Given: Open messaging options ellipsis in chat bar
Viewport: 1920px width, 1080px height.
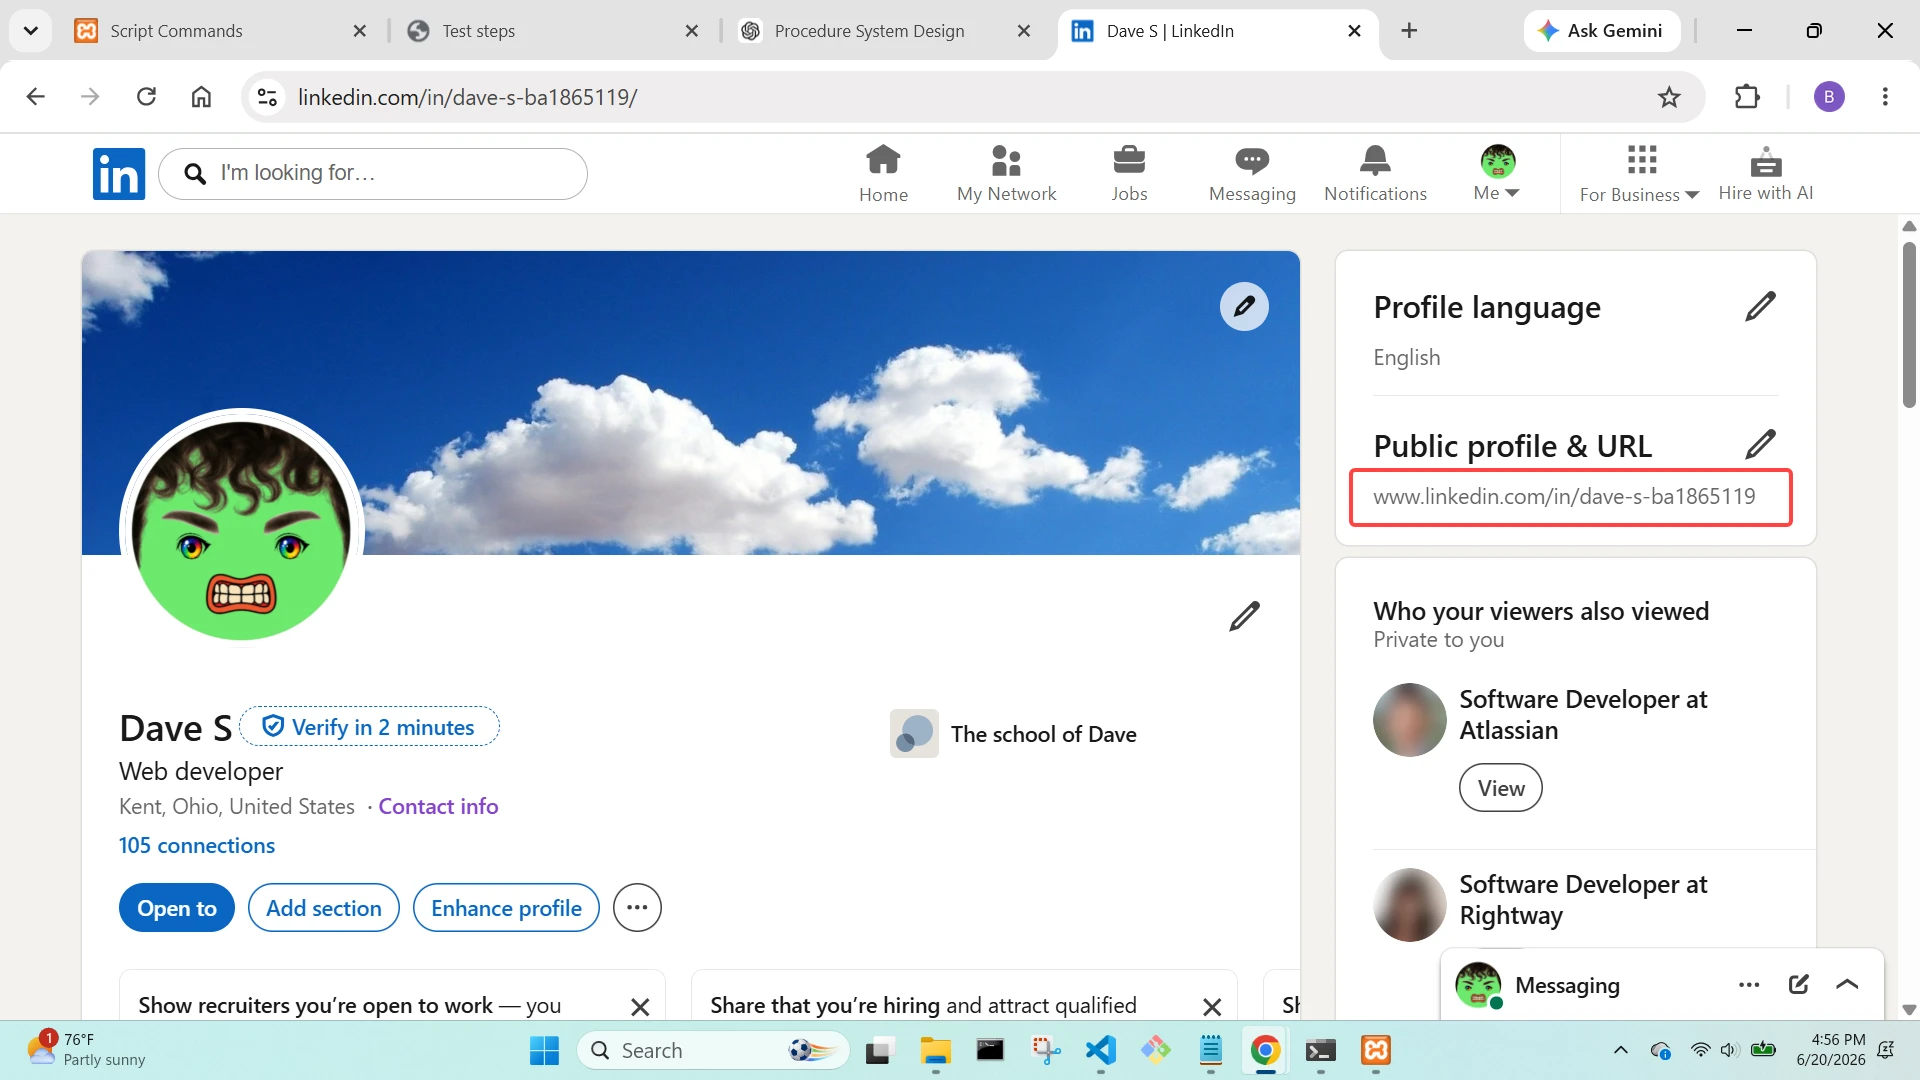Looking at the screenshot, I should [1749, 985].
